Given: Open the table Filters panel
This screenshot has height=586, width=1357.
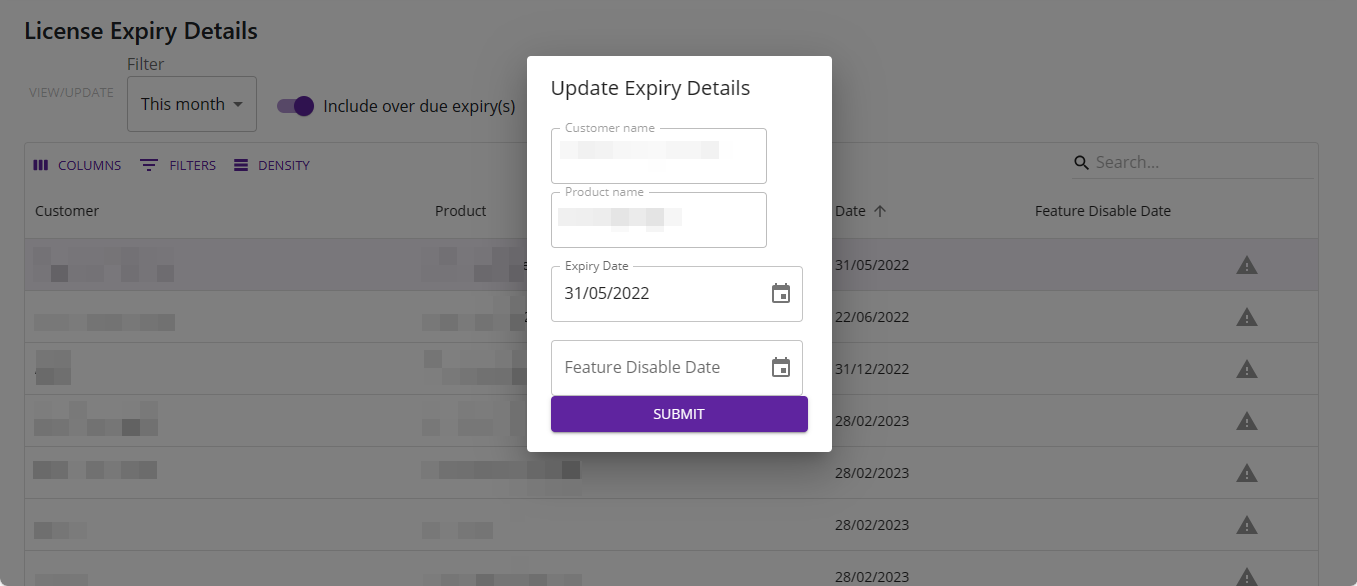Looking at the screenshot, I should click(178, 166).
